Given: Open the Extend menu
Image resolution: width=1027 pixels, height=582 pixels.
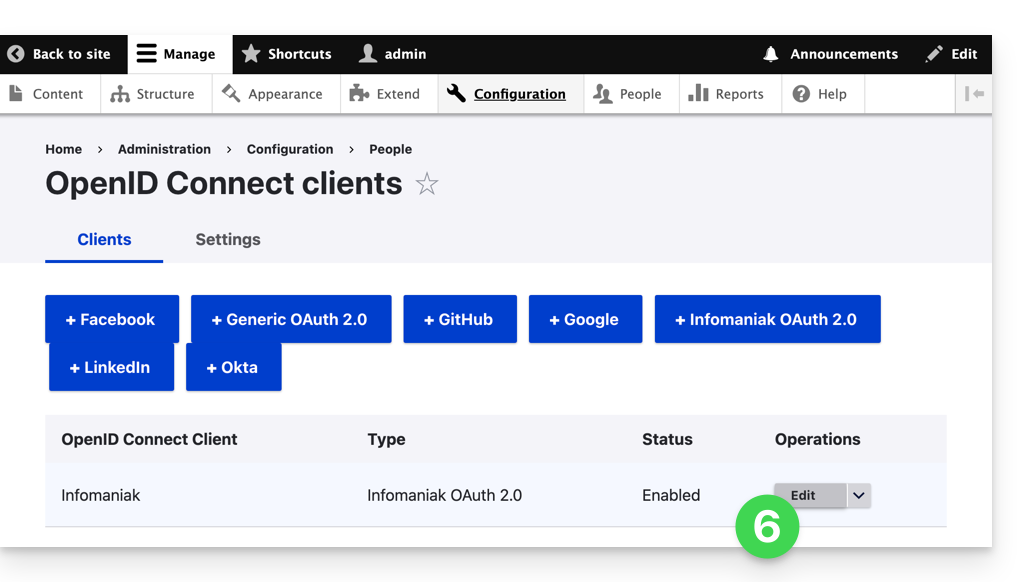Looking at the screenshot, I should pos(388,94).
